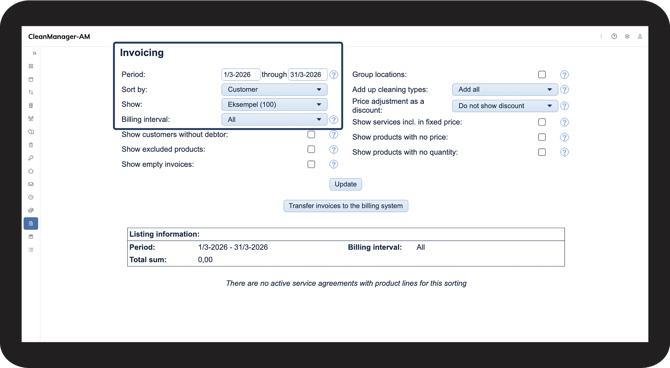
Task: Click the no active service agreements message
Action: pos(346,283)
